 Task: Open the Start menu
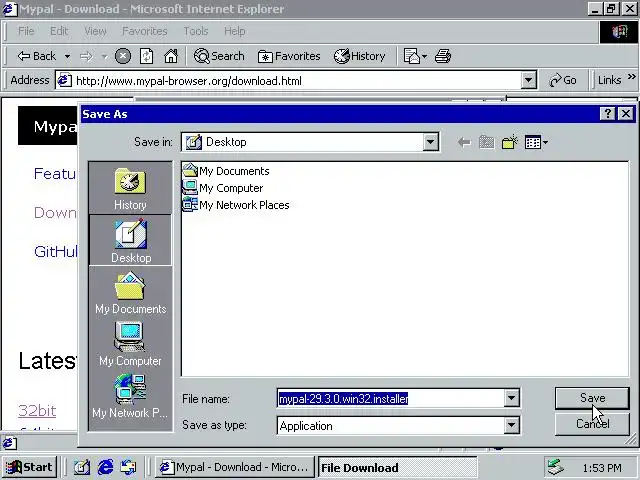point(29,467)
